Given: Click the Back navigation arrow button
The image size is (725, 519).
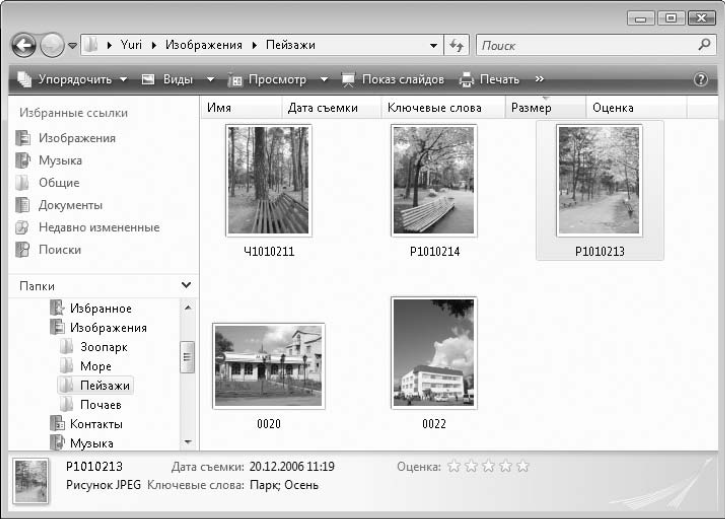Looking at the screenshot, I should click(23, 46).
